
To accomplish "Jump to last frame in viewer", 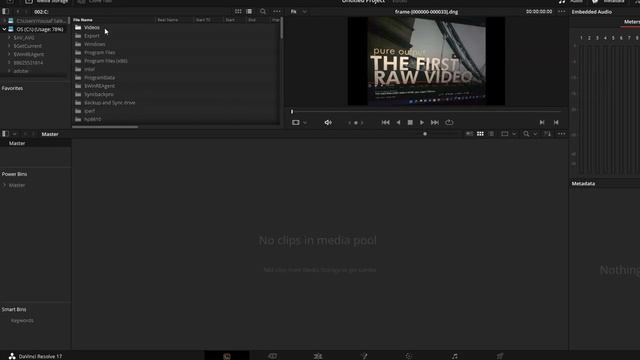I will click(x=435, y=122).
